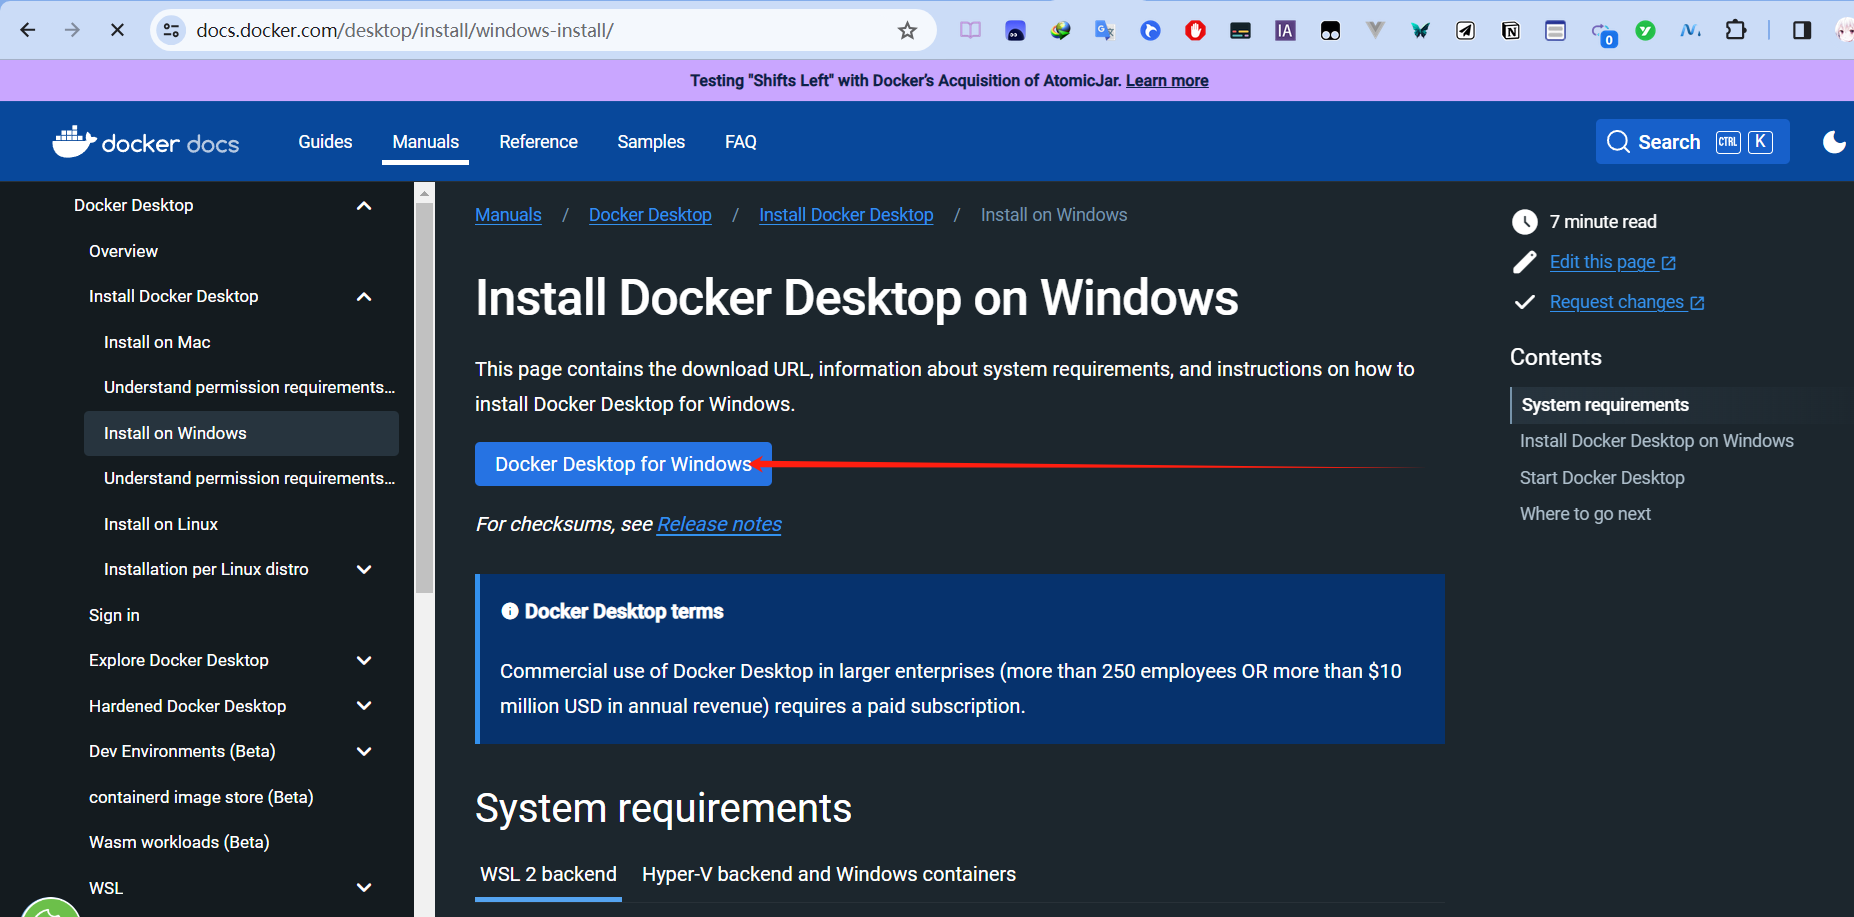
Task: Expand the WSL section
Action: [364, 887]
